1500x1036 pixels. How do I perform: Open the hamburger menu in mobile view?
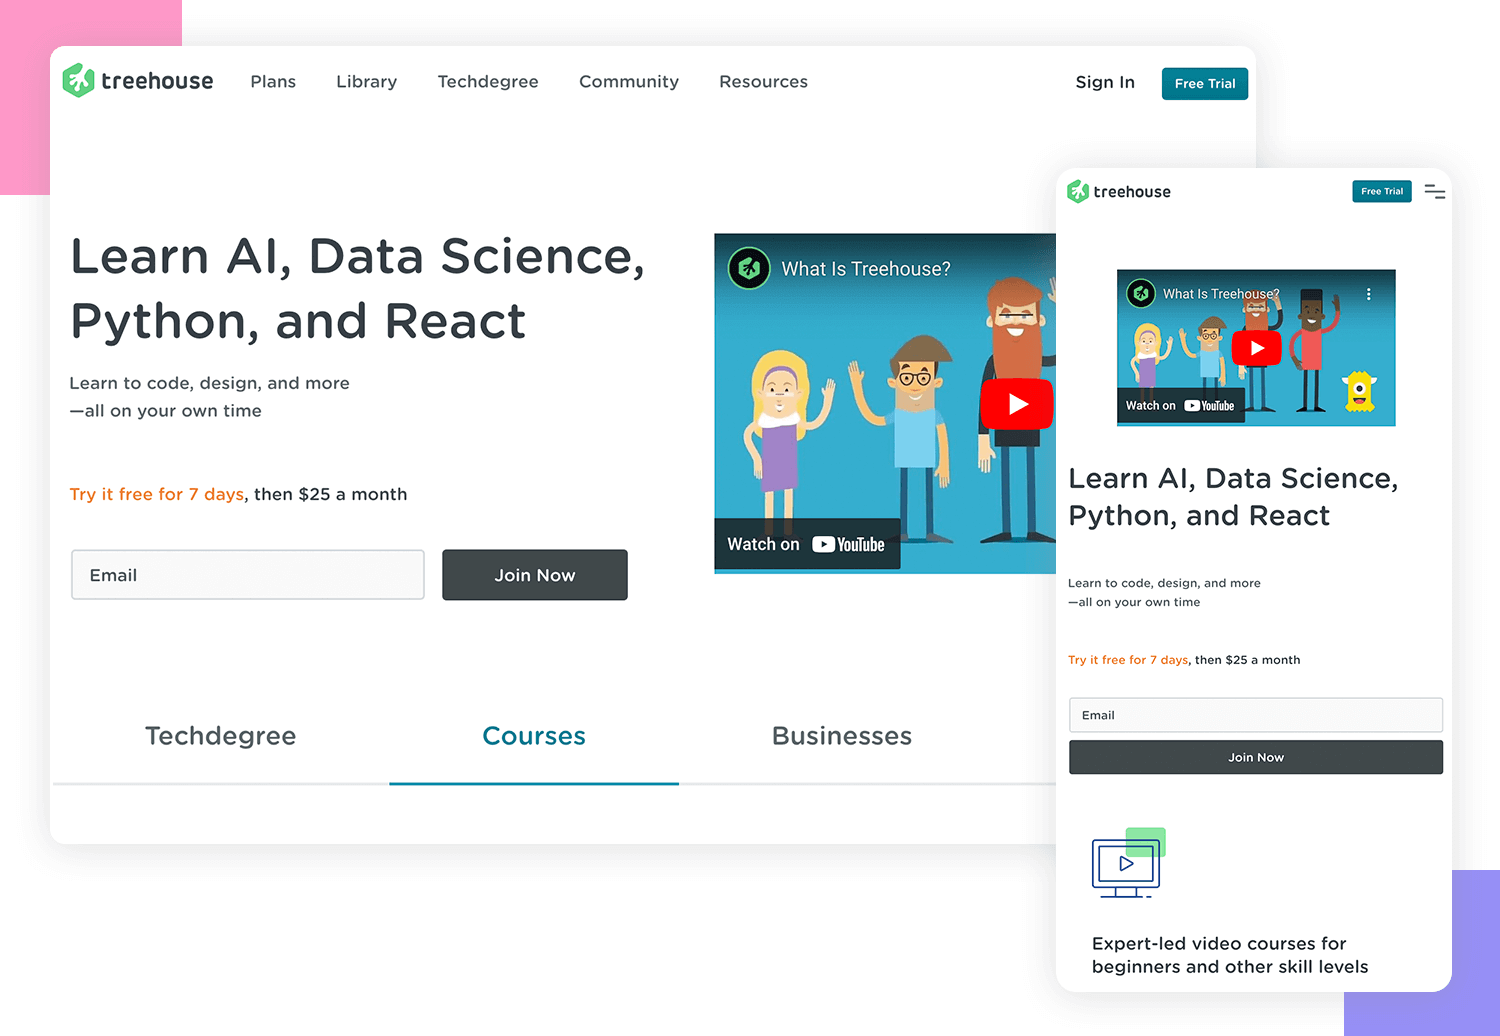(1435, 191)
